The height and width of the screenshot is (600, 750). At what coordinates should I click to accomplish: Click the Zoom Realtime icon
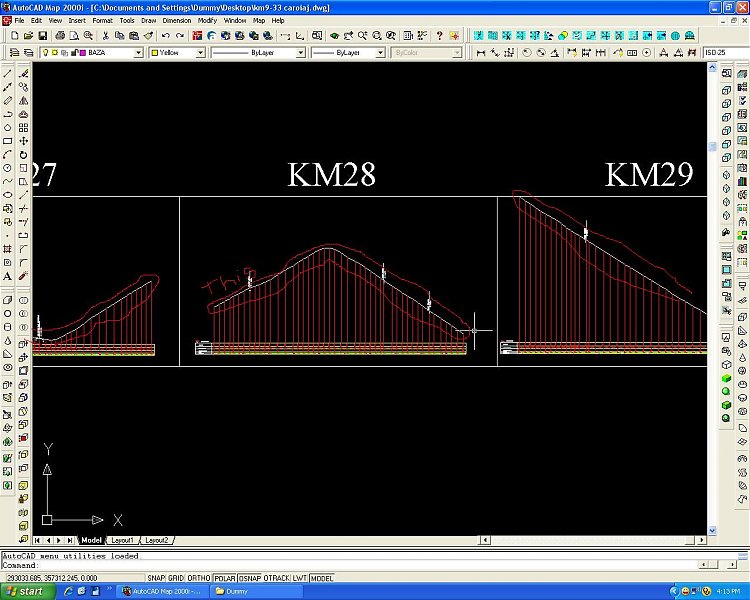coord(363,35)
